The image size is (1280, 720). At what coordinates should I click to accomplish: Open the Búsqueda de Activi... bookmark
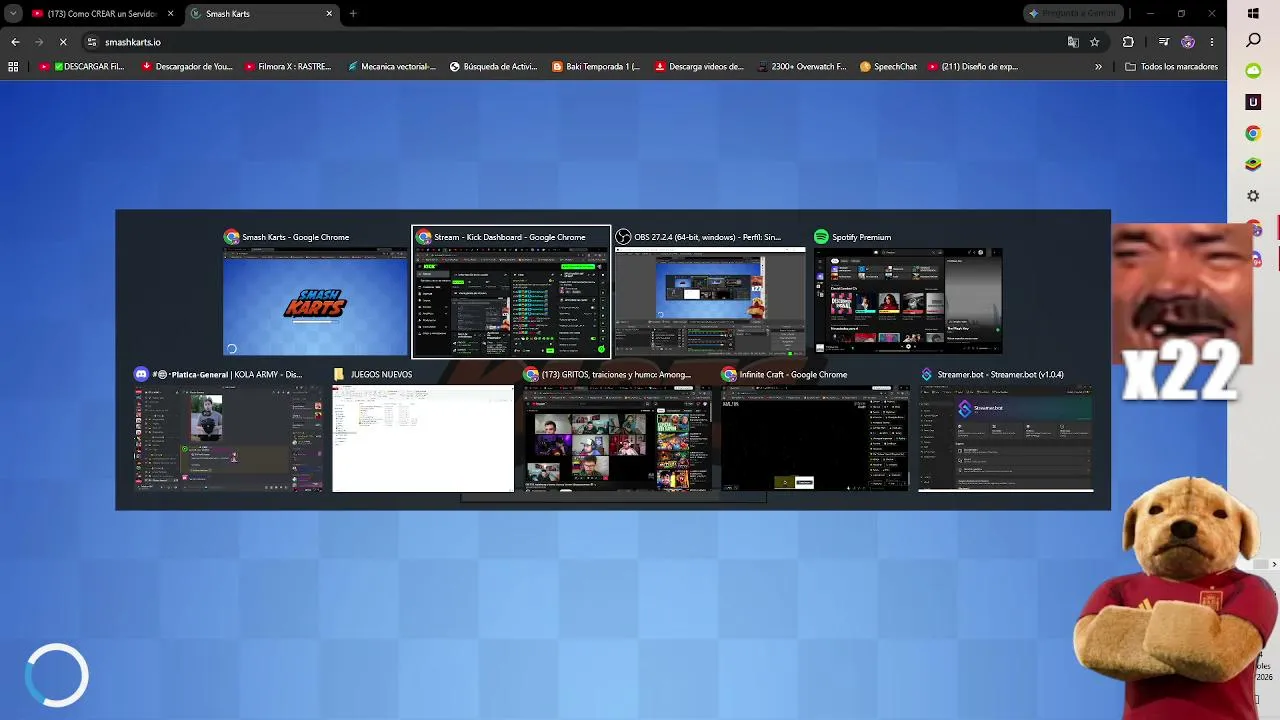pos(494,67)
